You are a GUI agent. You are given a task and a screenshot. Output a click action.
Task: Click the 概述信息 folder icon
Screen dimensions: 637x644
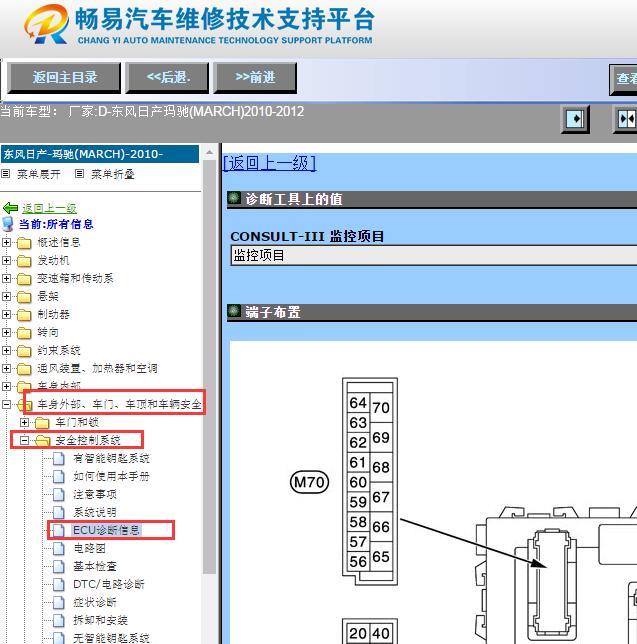[x=24, y=243]
